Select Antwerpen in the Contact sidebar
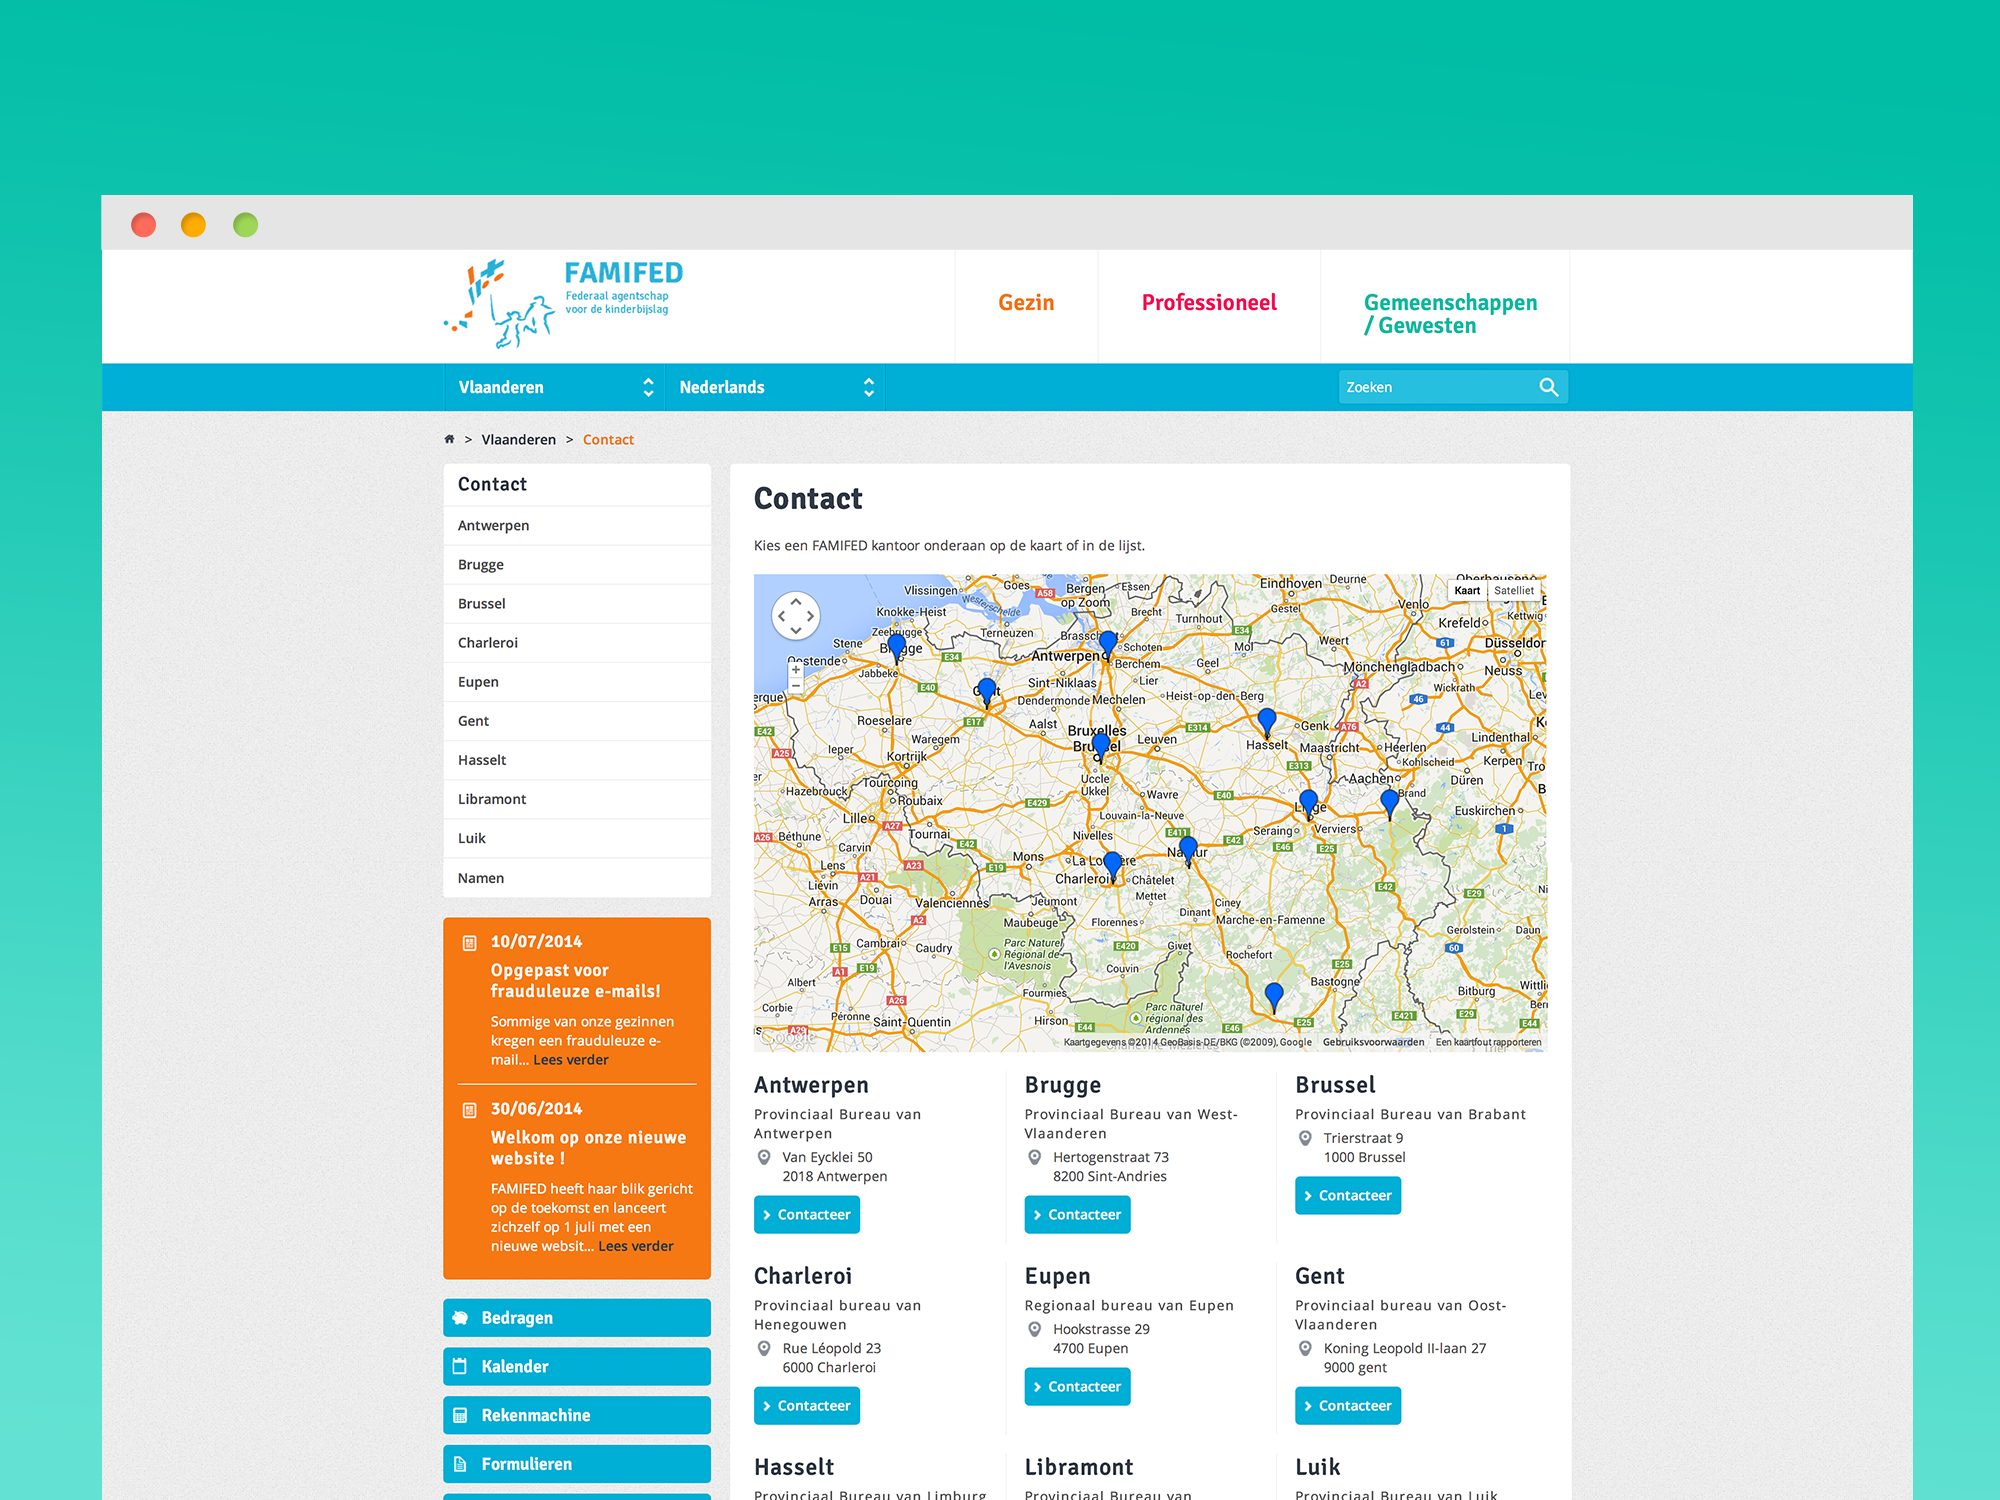Viewport: 2000px width, 1500px height. pyautogui.click(x=577, y=526)
